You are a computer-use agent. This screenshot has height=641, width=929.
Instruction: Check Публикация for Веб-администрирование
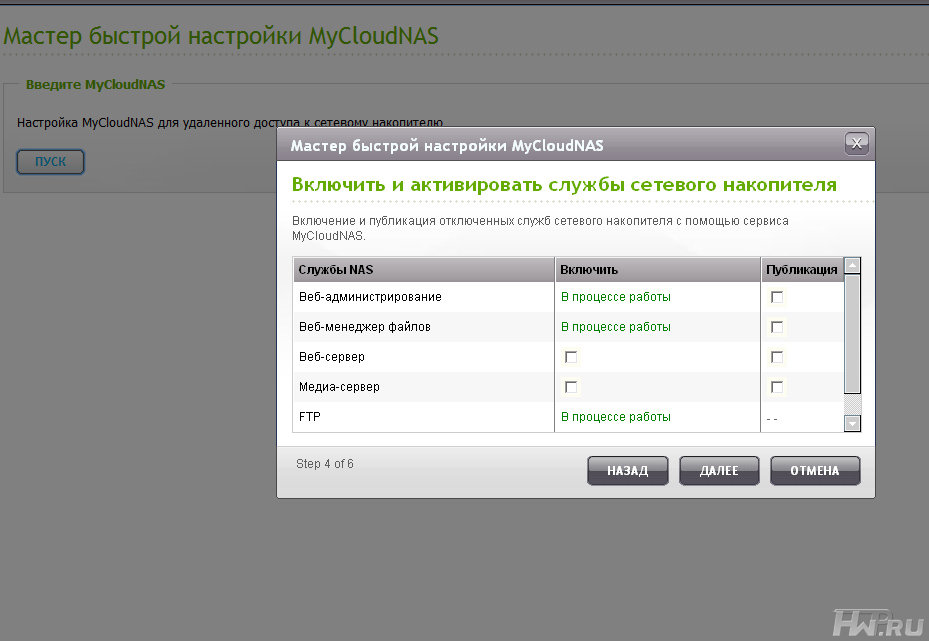(777, 297)
